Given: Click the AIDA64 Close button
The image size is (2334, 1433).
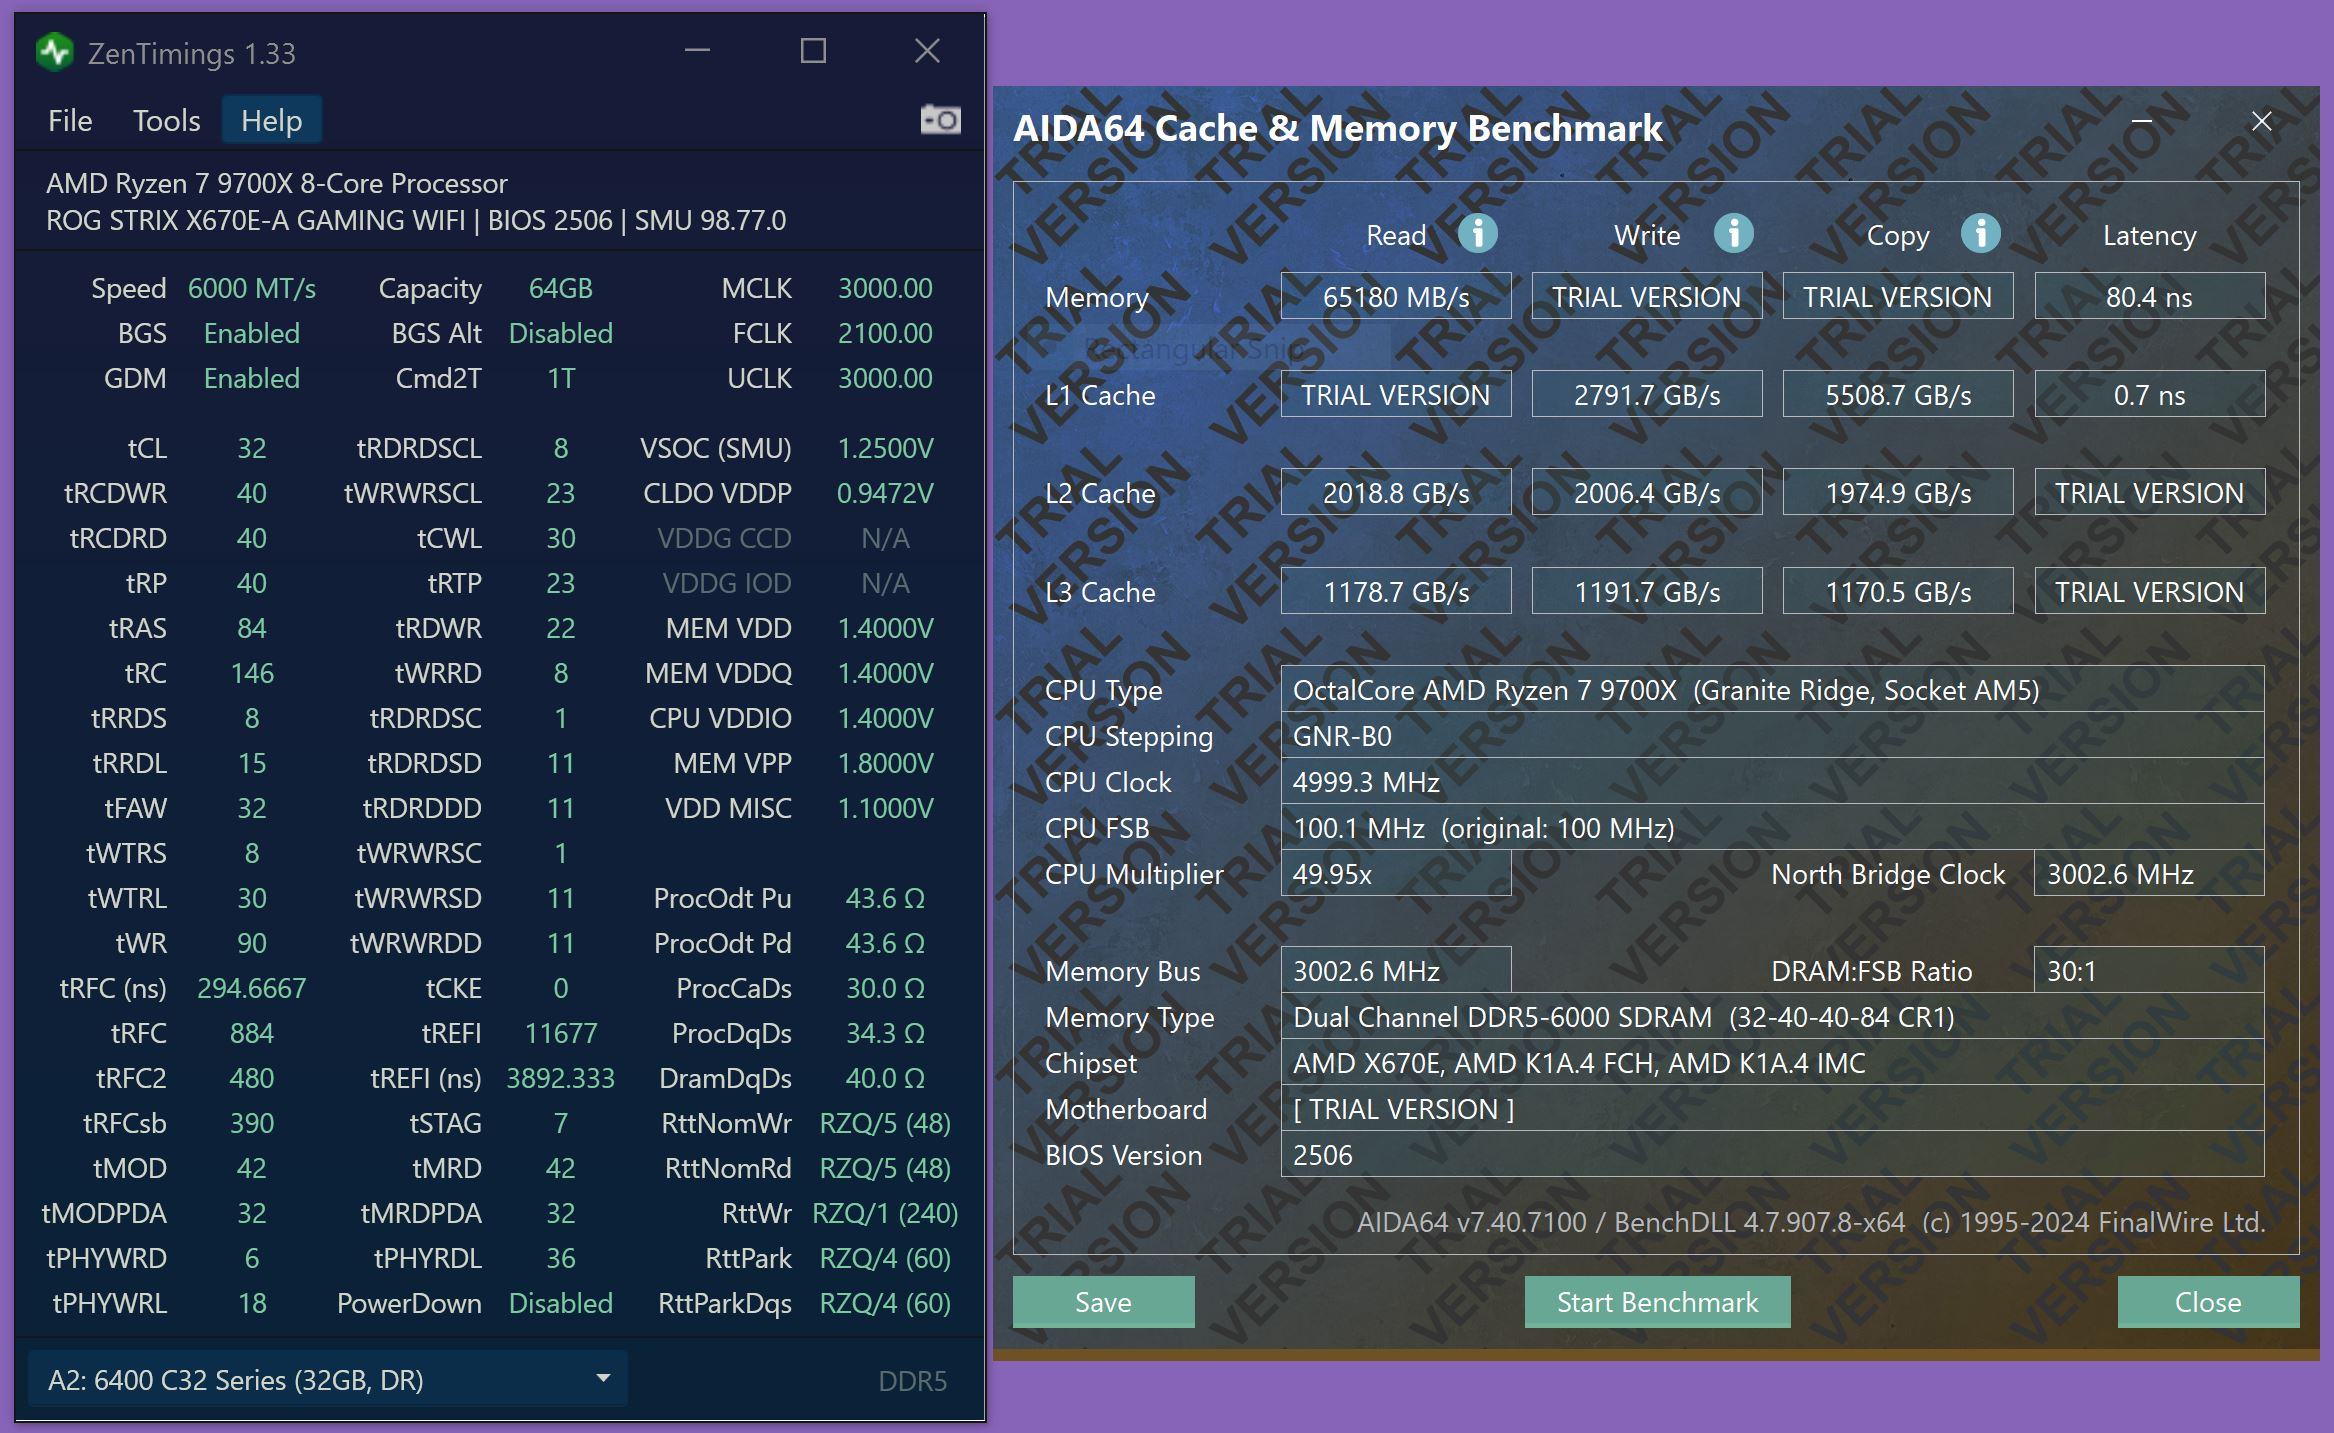Looking at the screenshot, I should (2207, 1301).
